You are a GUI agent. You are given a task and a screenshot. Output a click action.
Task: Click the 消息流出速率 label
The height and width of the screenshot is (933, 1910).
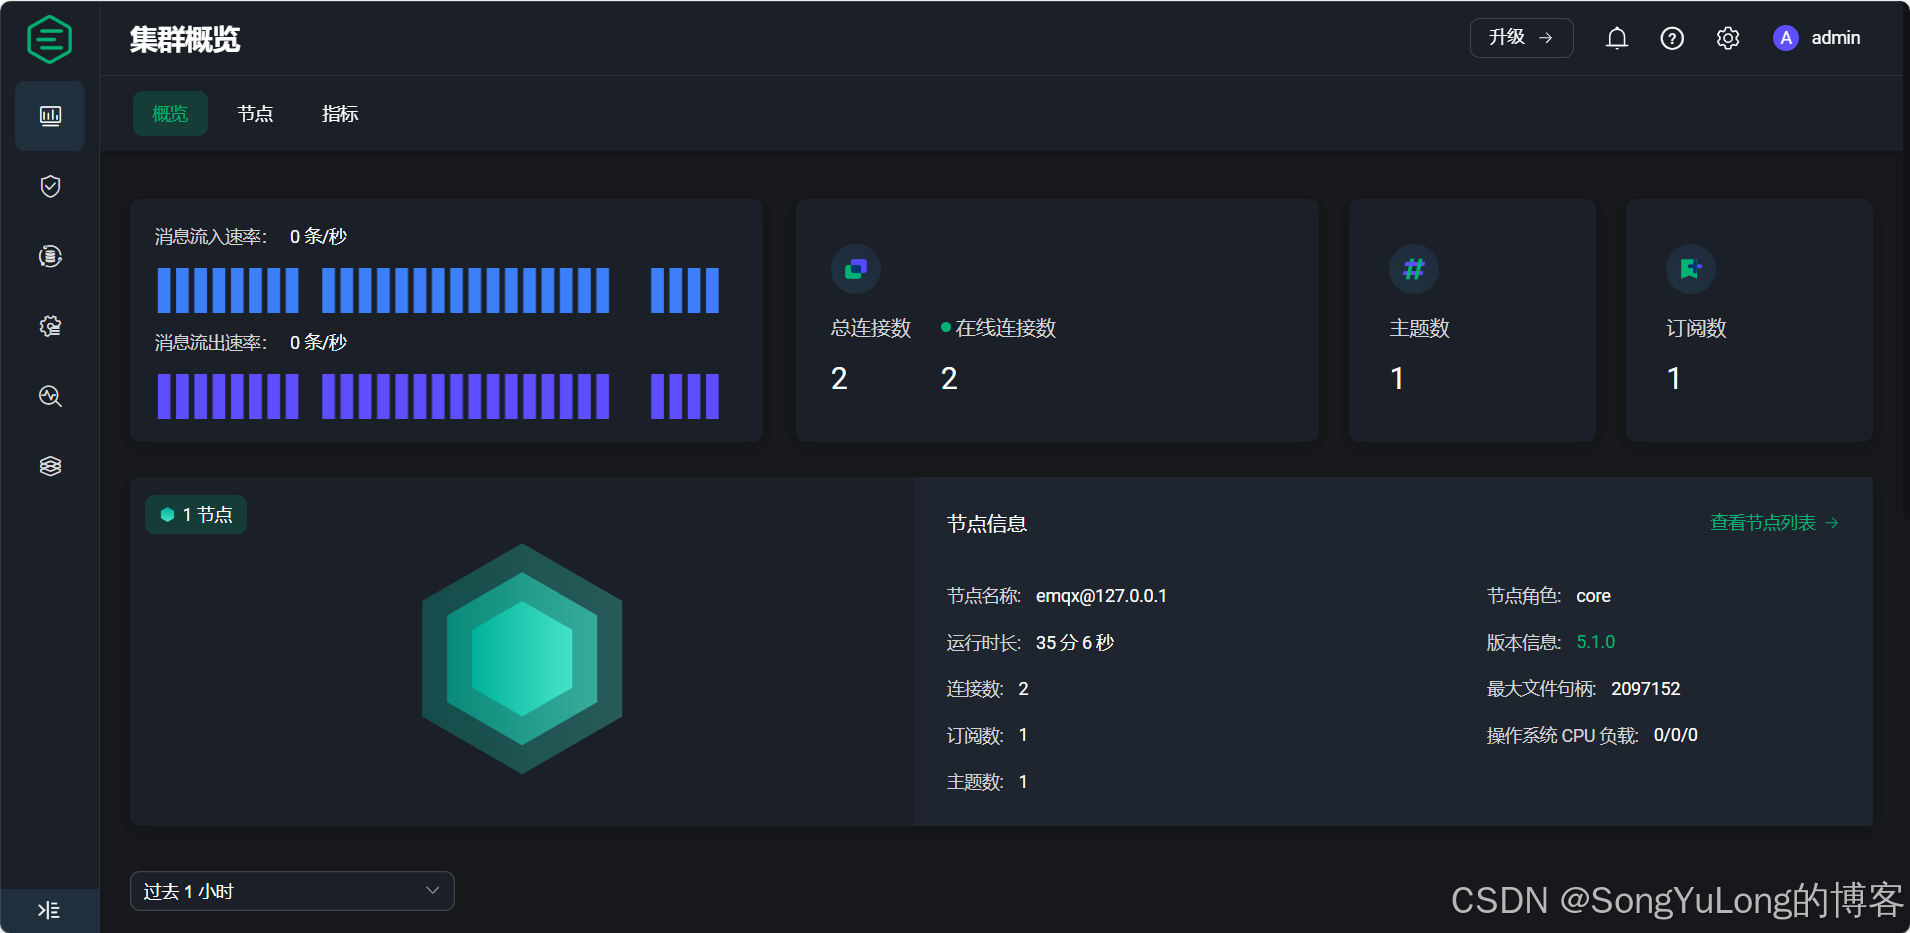(211, 343)
